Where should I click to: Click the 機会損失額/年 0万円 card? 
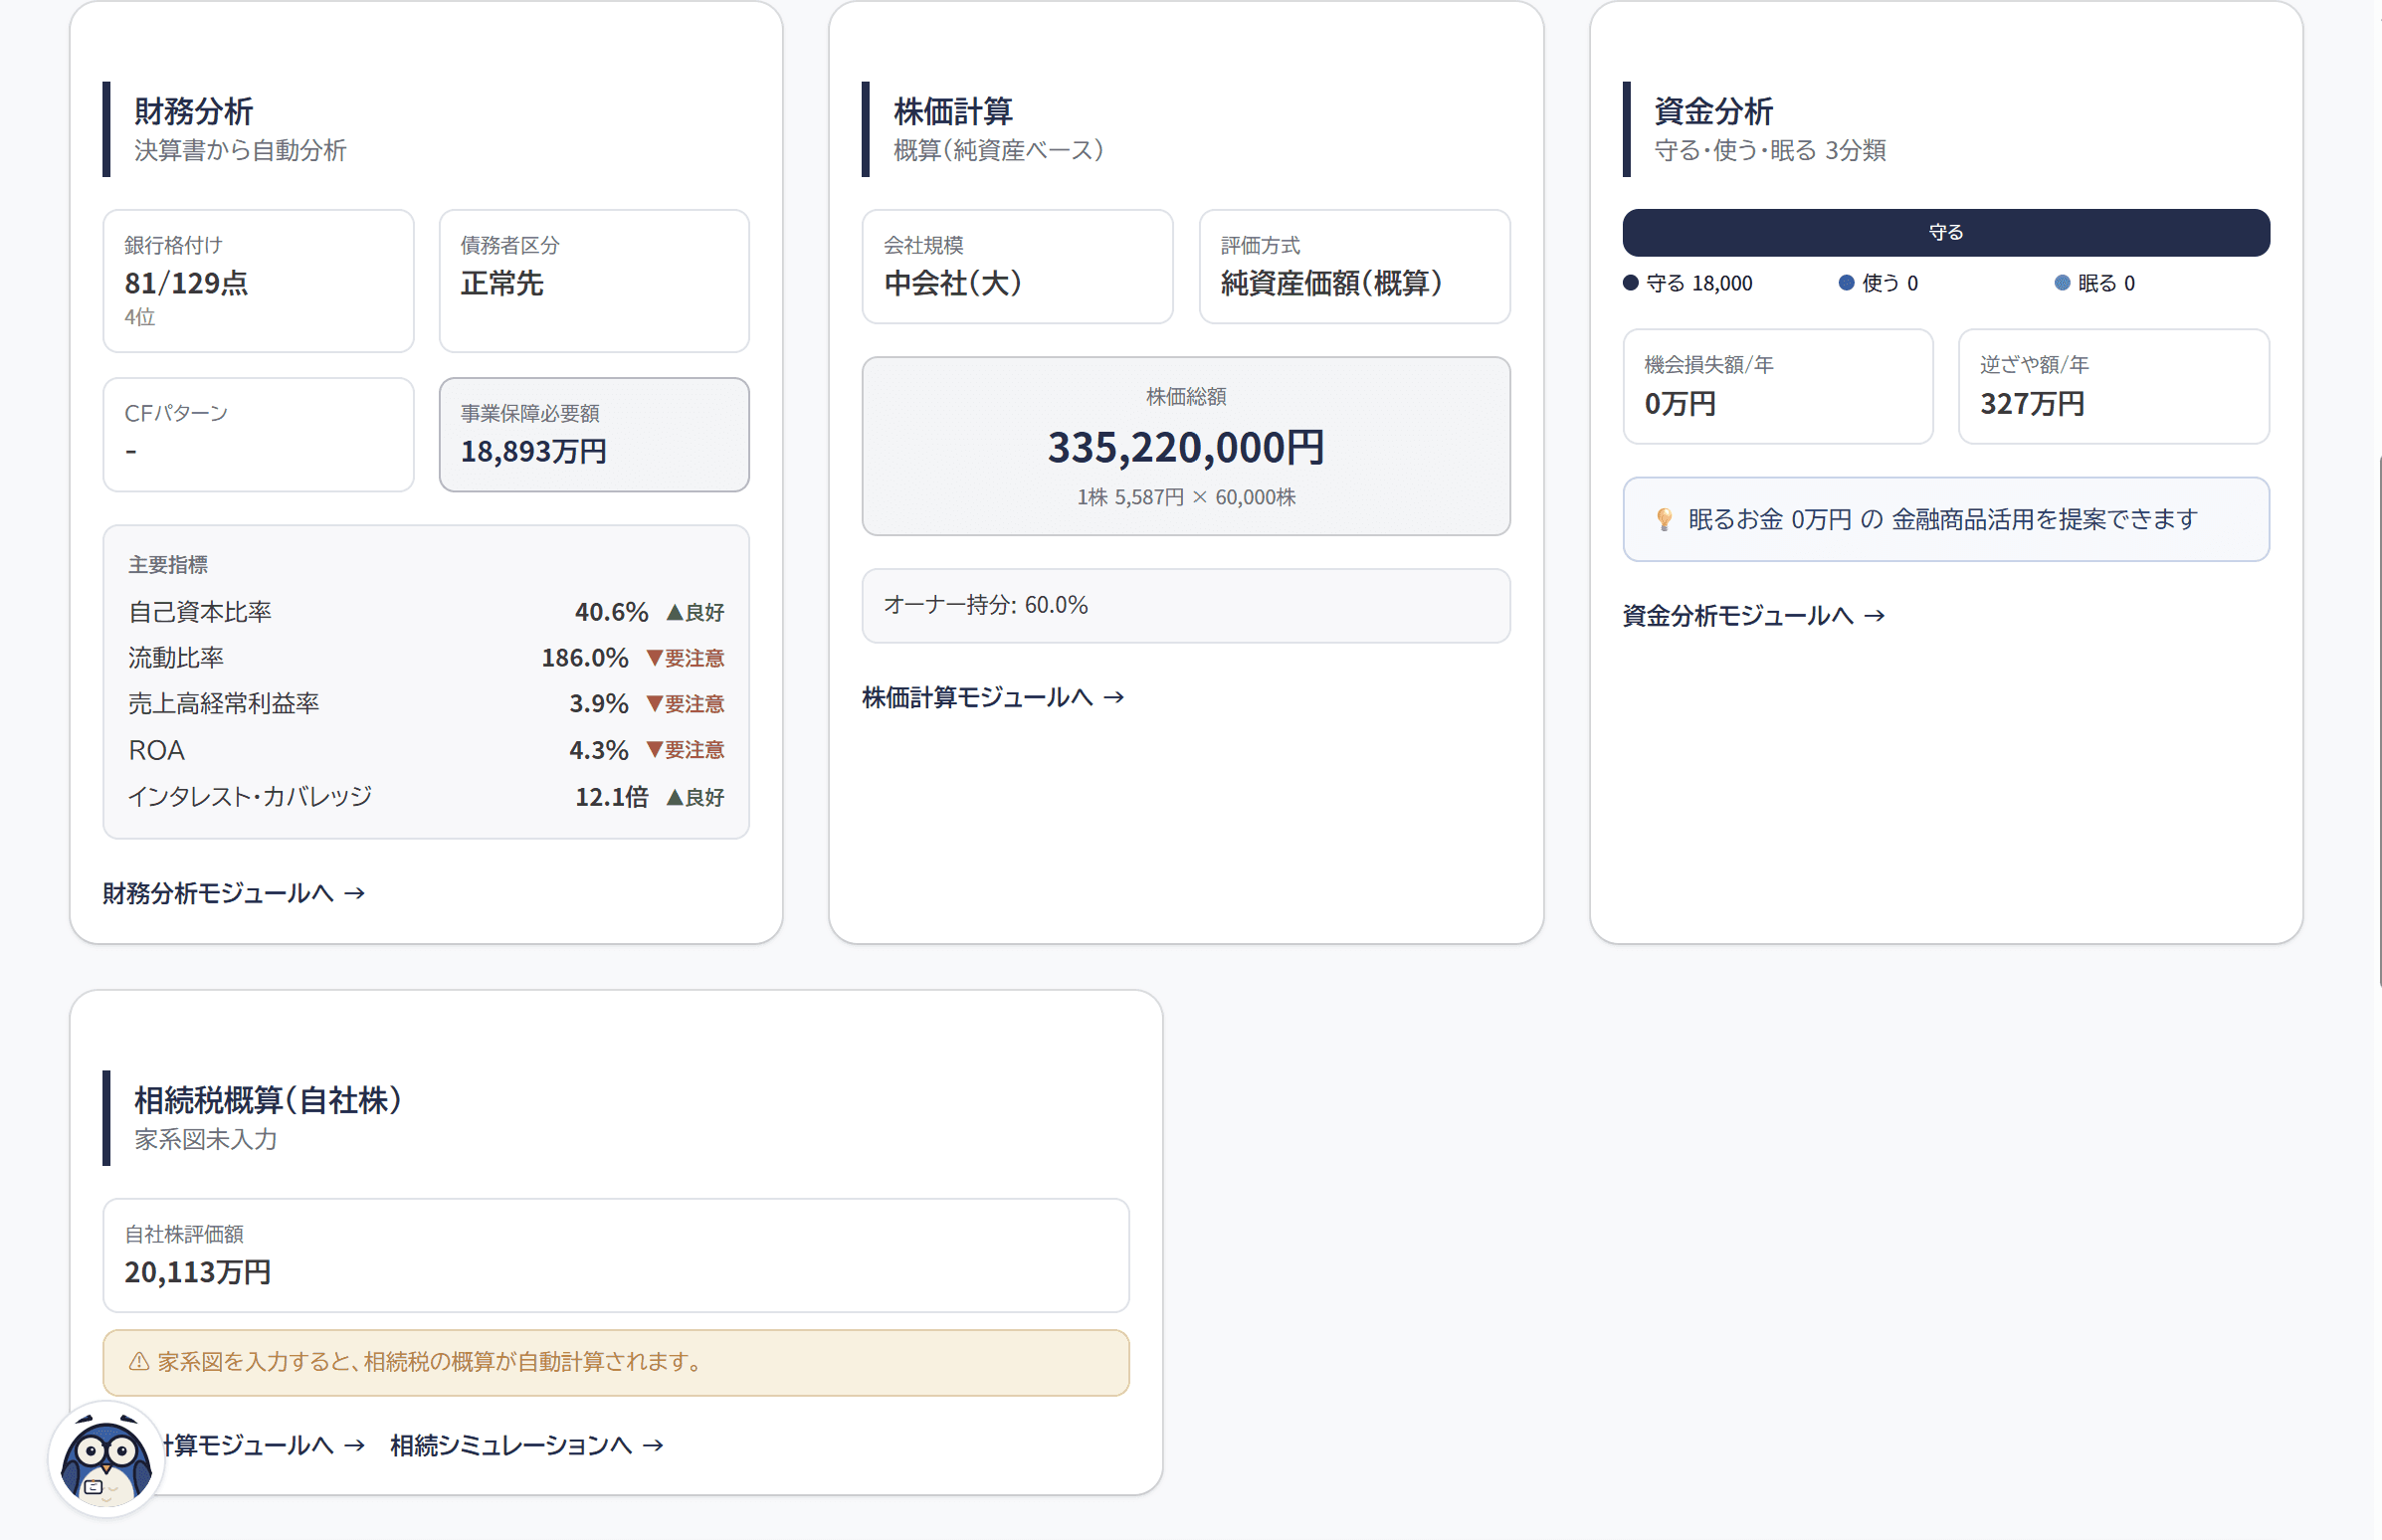(x=1777, y=386)
